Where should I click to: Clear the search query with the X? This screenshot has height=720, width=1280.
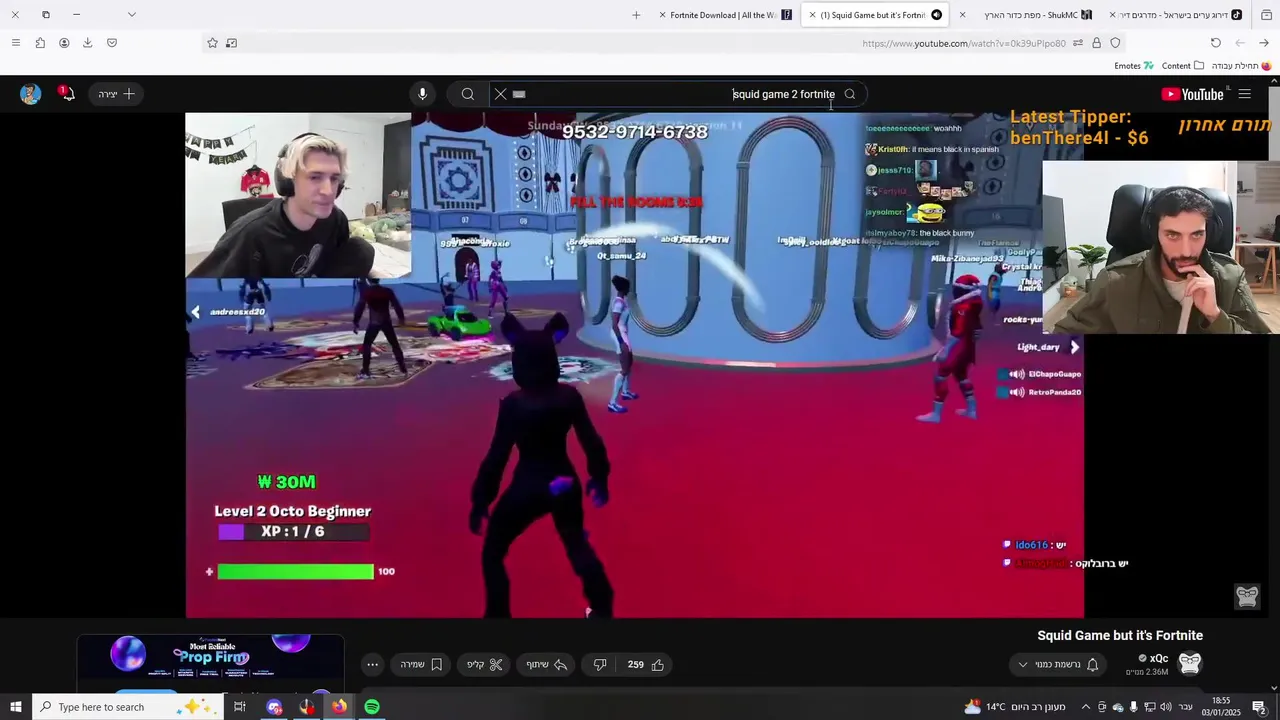[500, 94]
